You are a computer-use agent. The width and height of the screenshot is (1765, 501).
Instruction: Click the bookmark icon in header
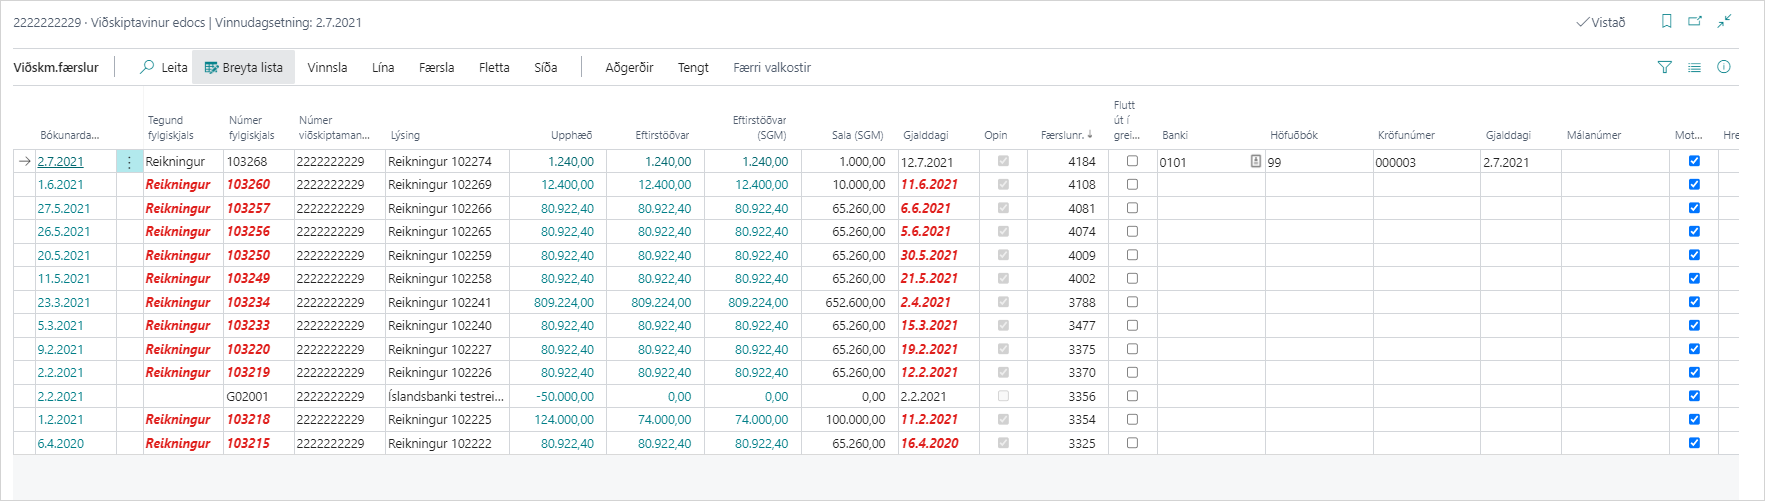click(1666, 21)
